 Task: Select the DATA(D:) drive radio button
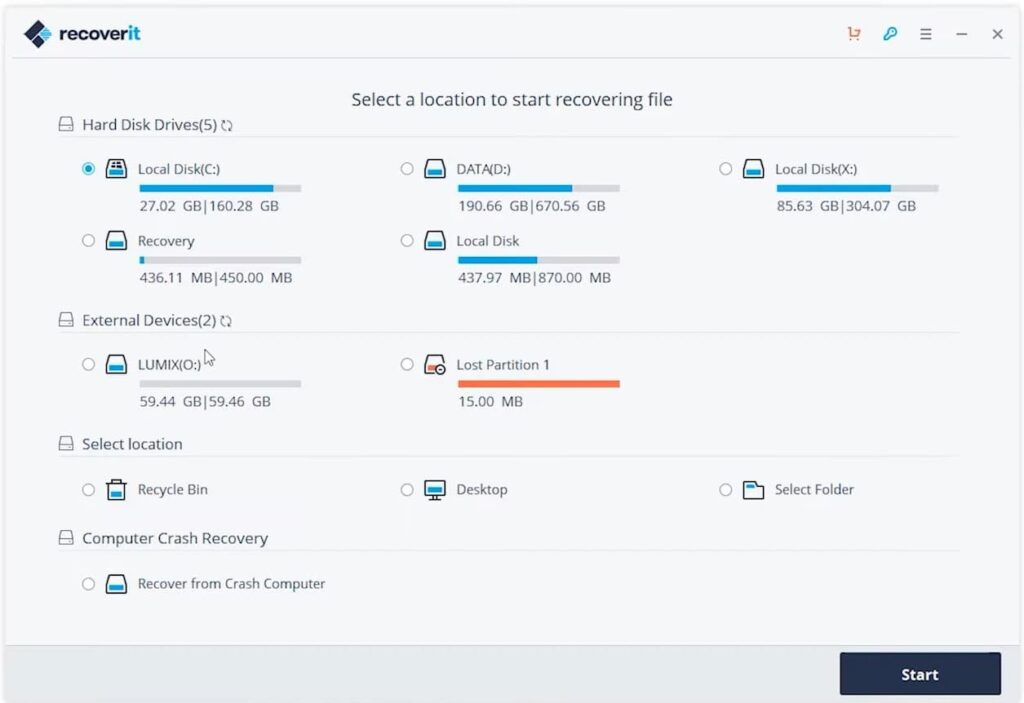coord(407,168)
